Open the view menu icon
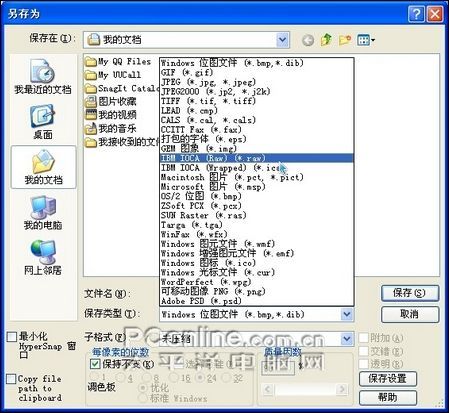This screenshot has height=413, width=449. tap(366, 40)
